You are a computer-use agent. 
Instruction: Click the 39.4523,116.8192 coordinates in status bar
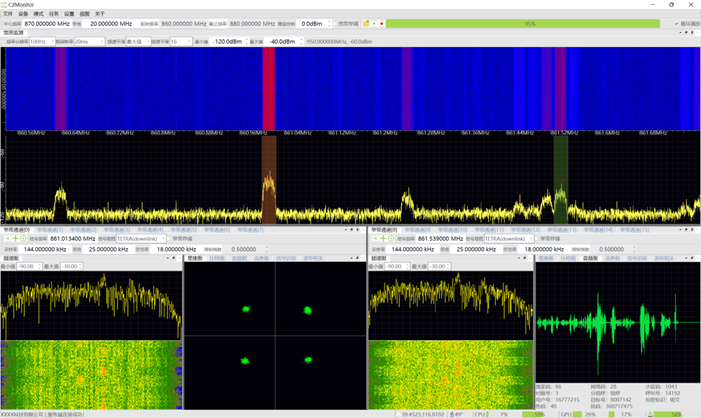[423, 414]
